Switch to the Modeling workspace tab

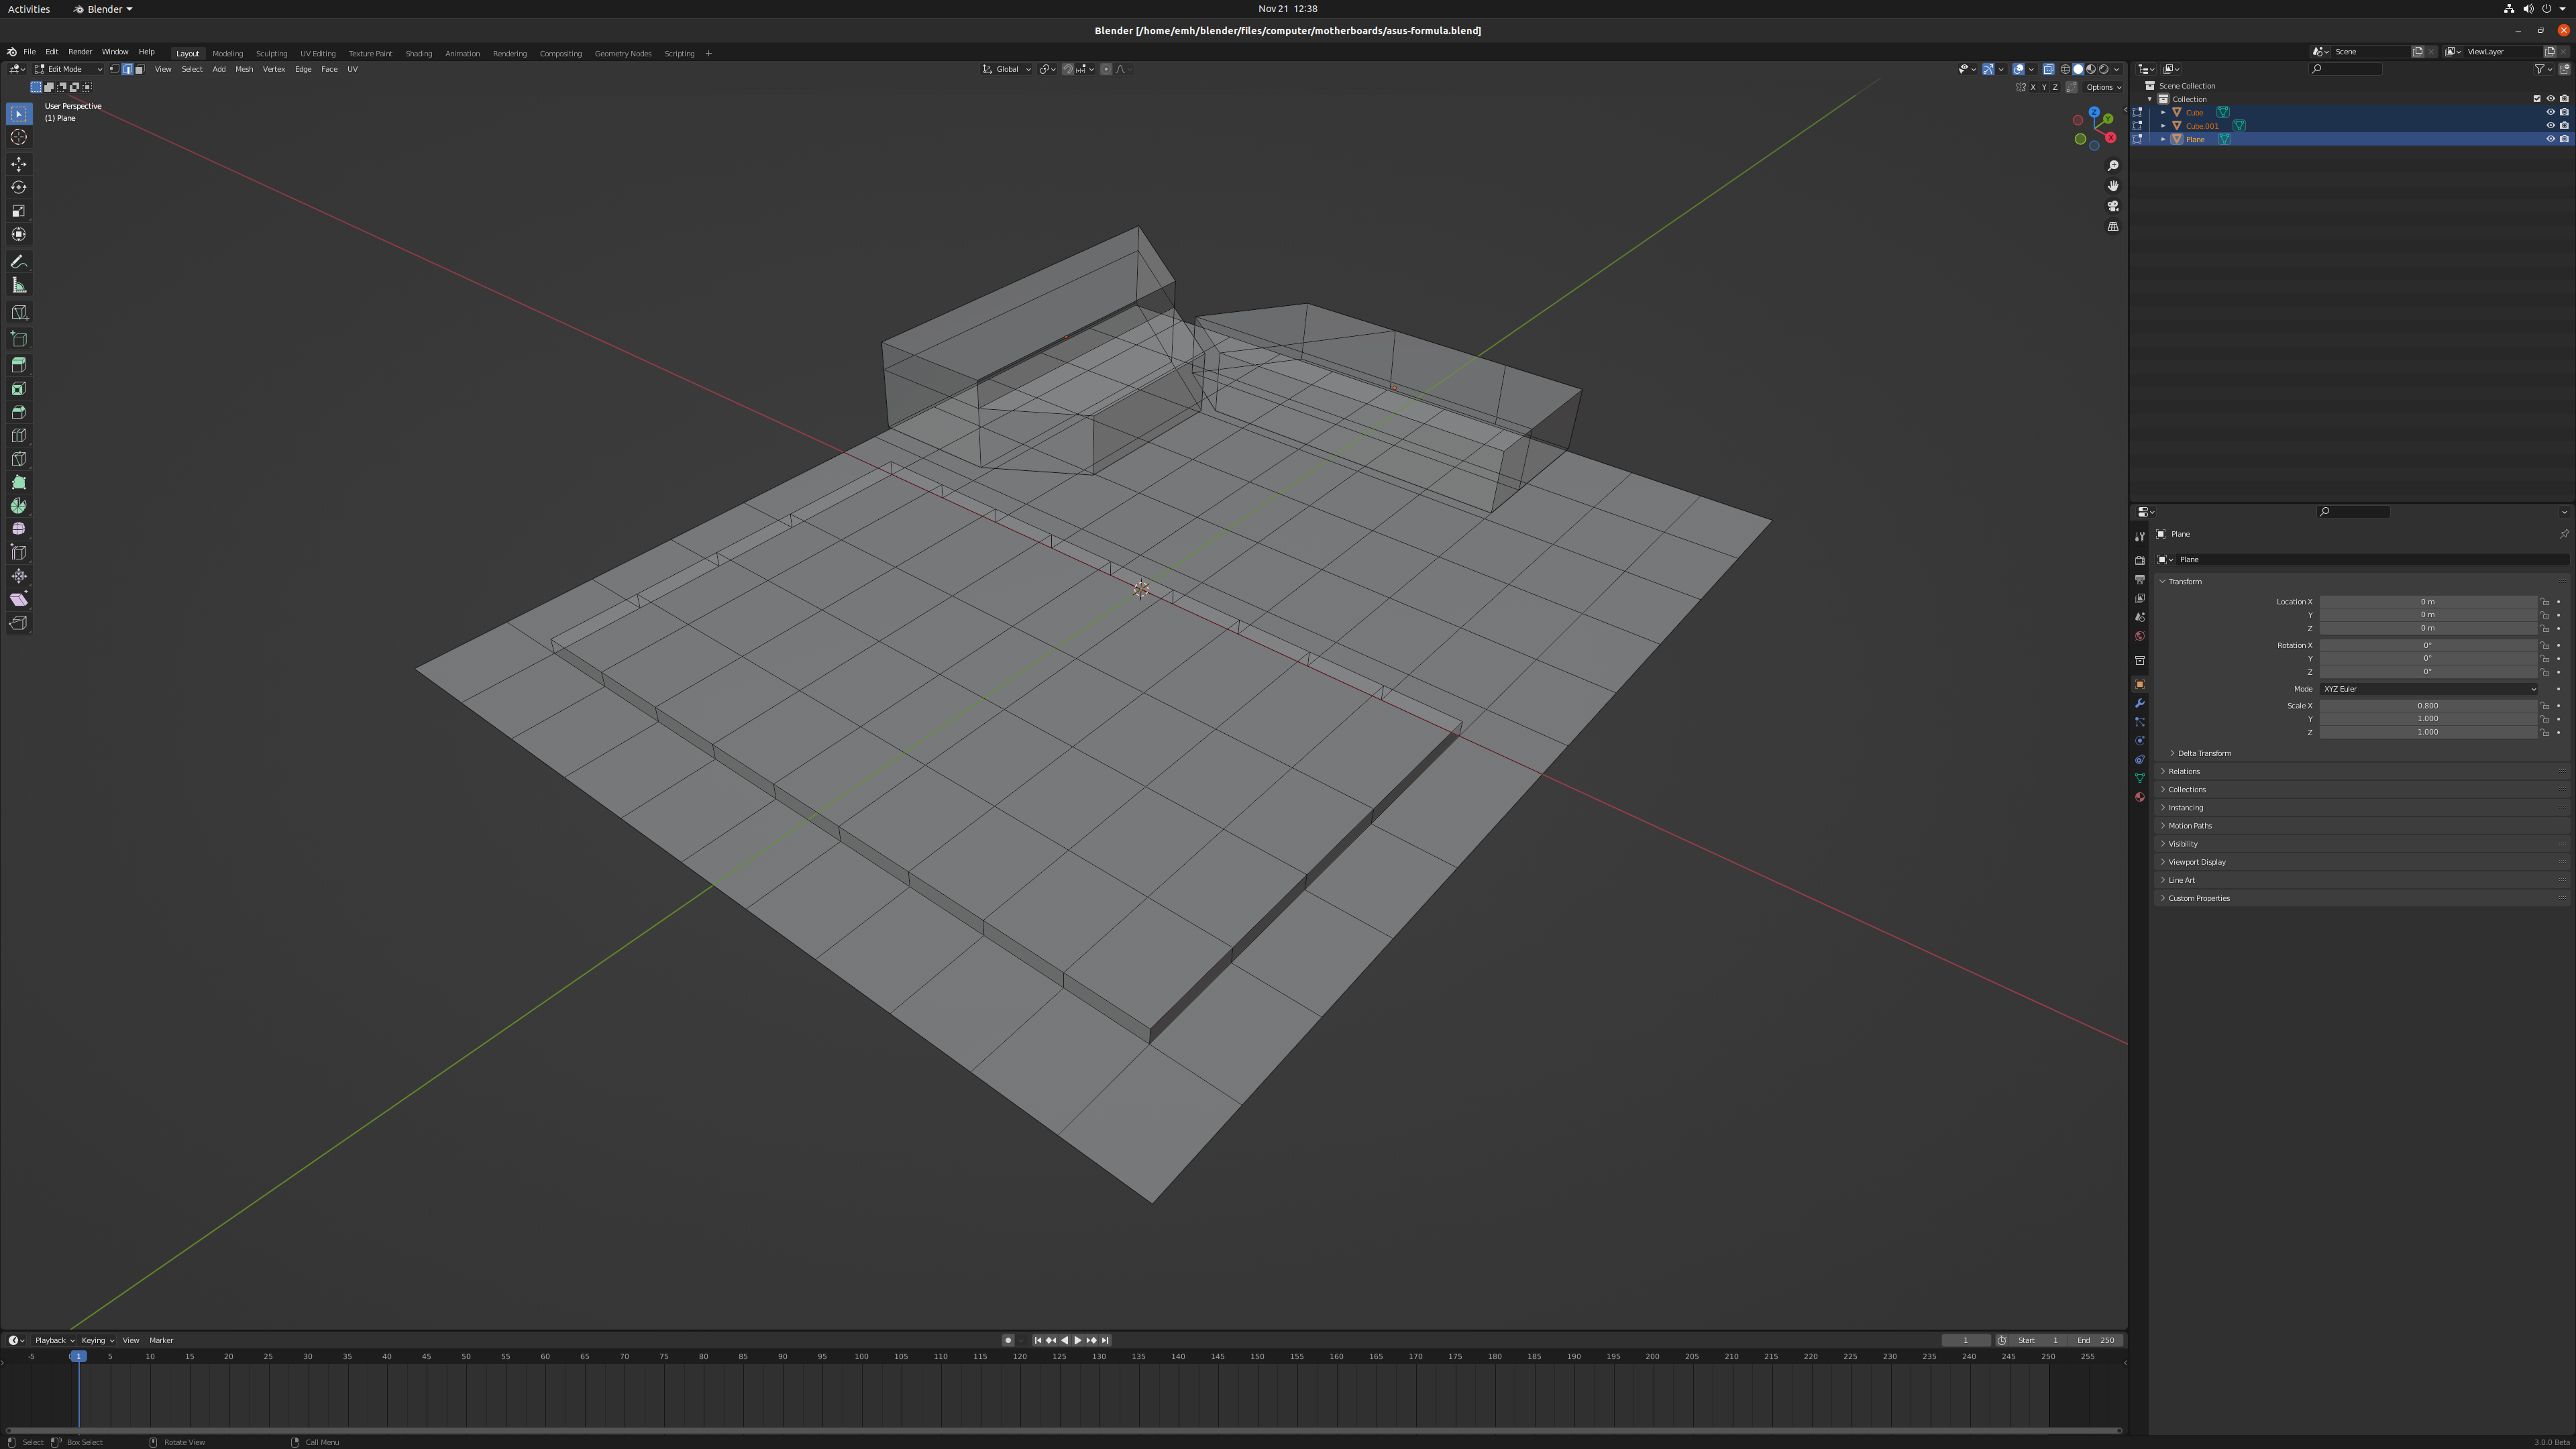(x=228, y=53)
